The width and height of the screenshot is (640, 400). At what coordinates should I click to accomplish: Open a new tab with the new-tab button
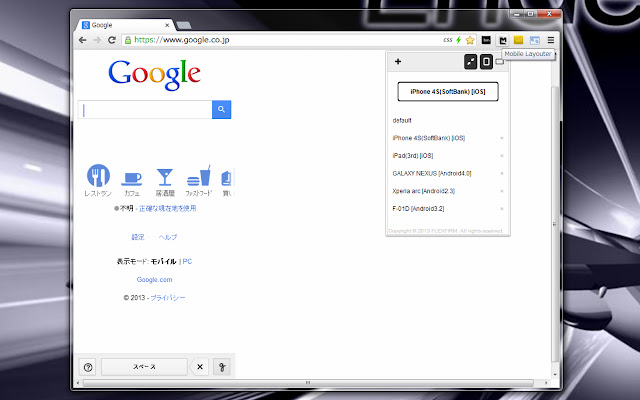click(184, 26)
